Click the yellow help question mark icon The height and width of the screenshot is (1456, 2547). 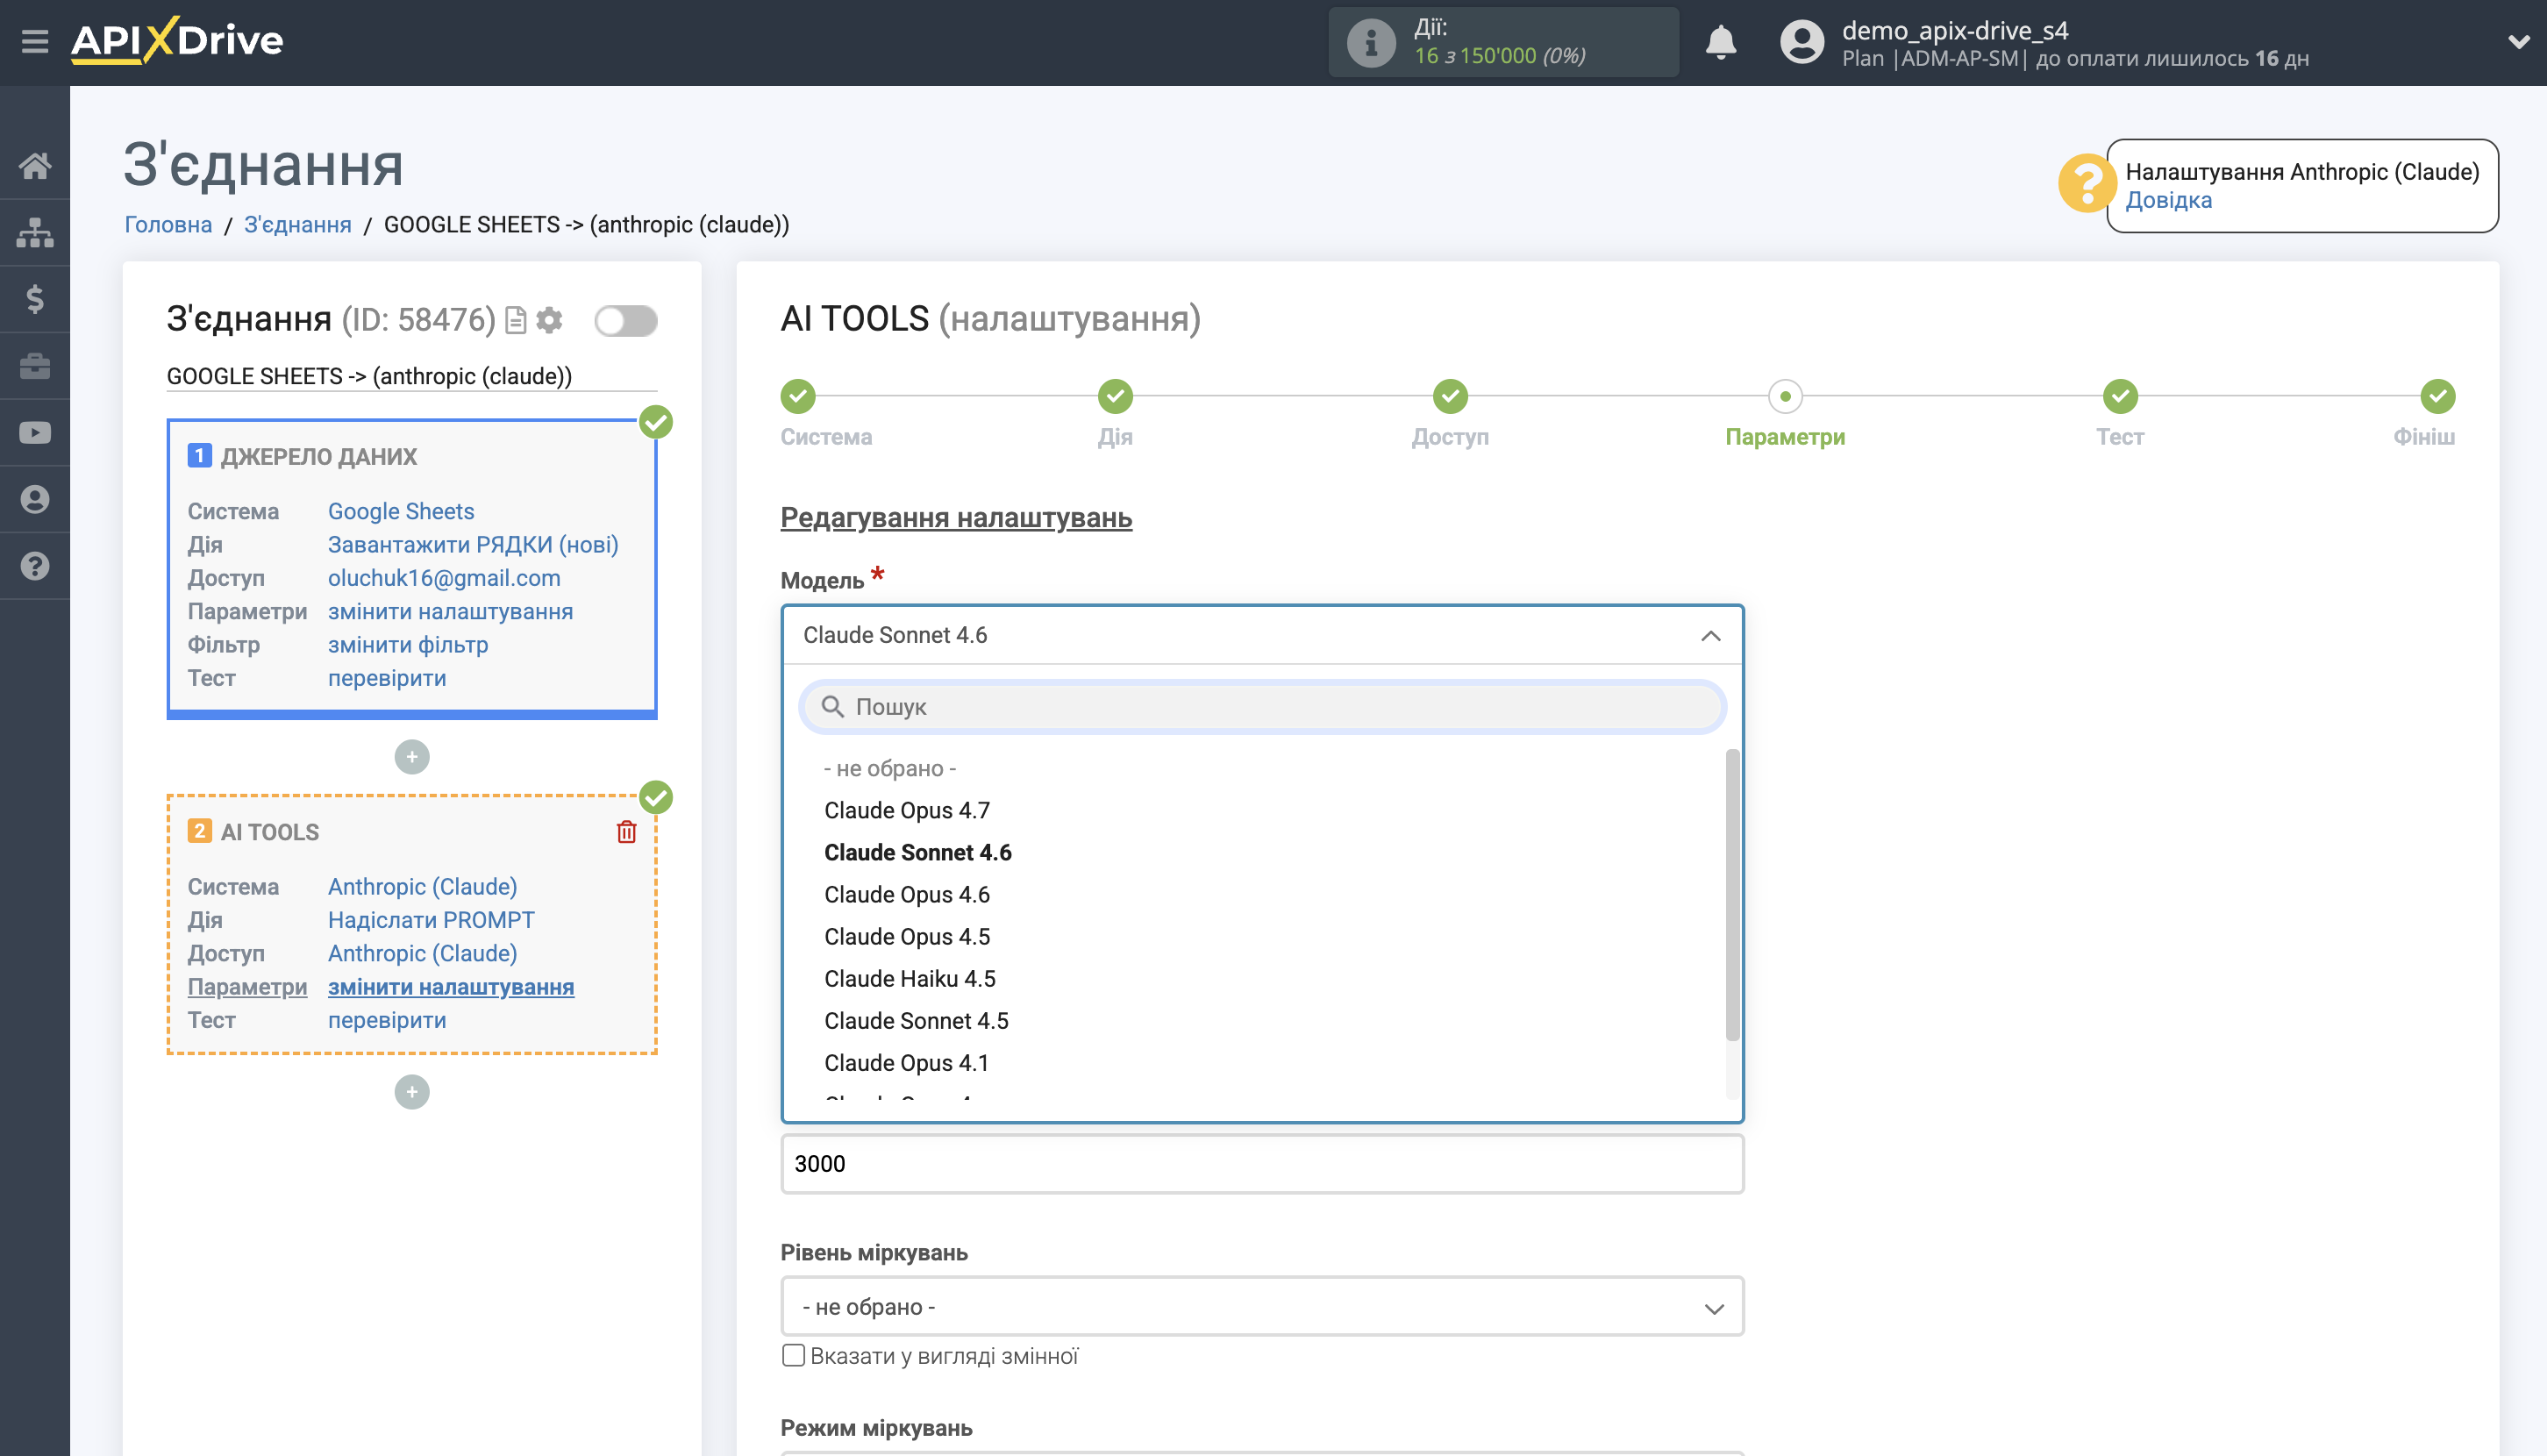point(2086,183)
